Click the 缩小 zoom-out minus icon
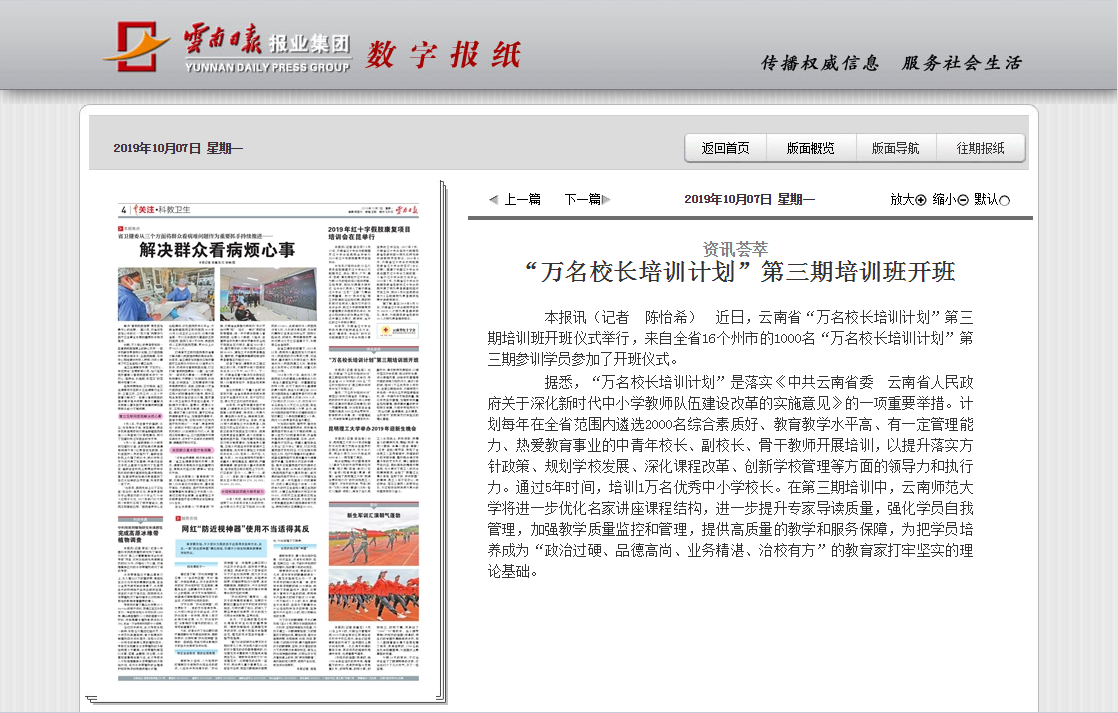Viewport: 1118px width, 713px height. (963, 200)
